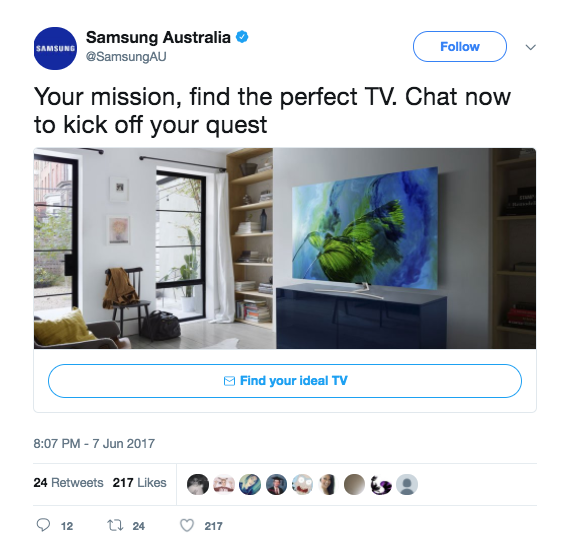Click the tweet text about perfect TV
The width and height of the screenshot is (571, 551).
pyautogui.click(x=272, y=111)
